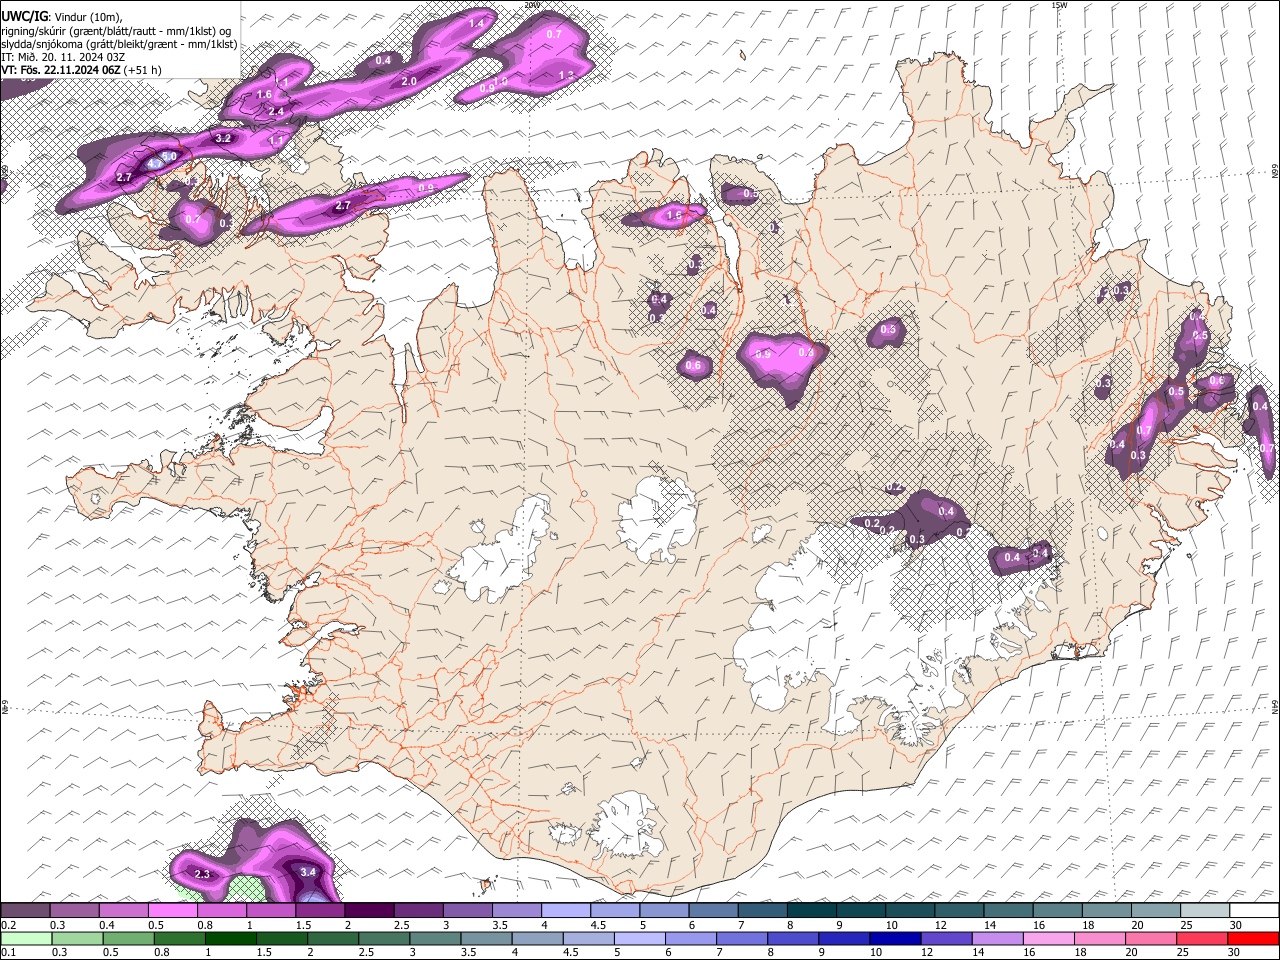Screen dimensions: 1280x960
Task: Select upper legend swatch between 12 and 14
Action: 959,911
